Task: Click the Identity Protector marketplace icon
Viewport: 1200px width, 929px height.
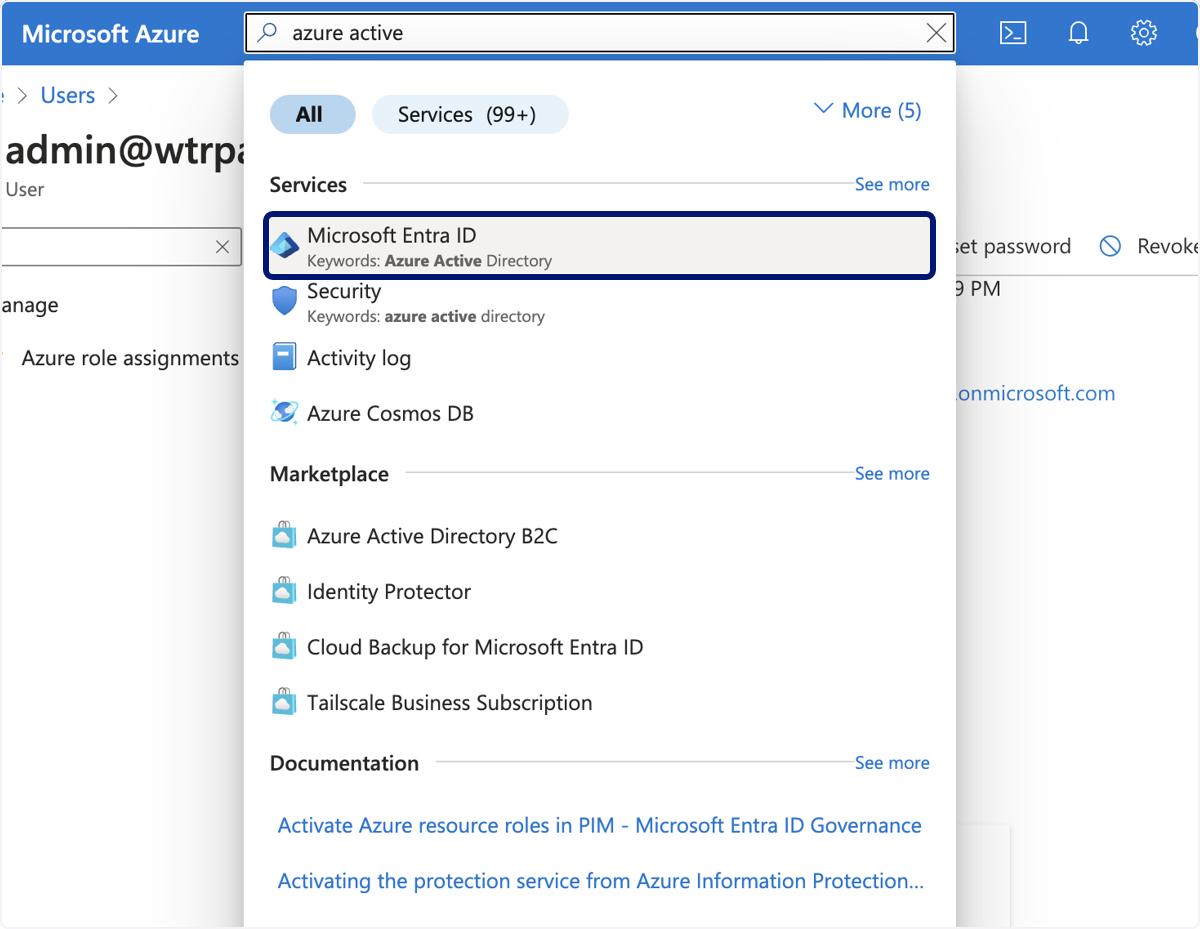Action: tap(284, 591)
